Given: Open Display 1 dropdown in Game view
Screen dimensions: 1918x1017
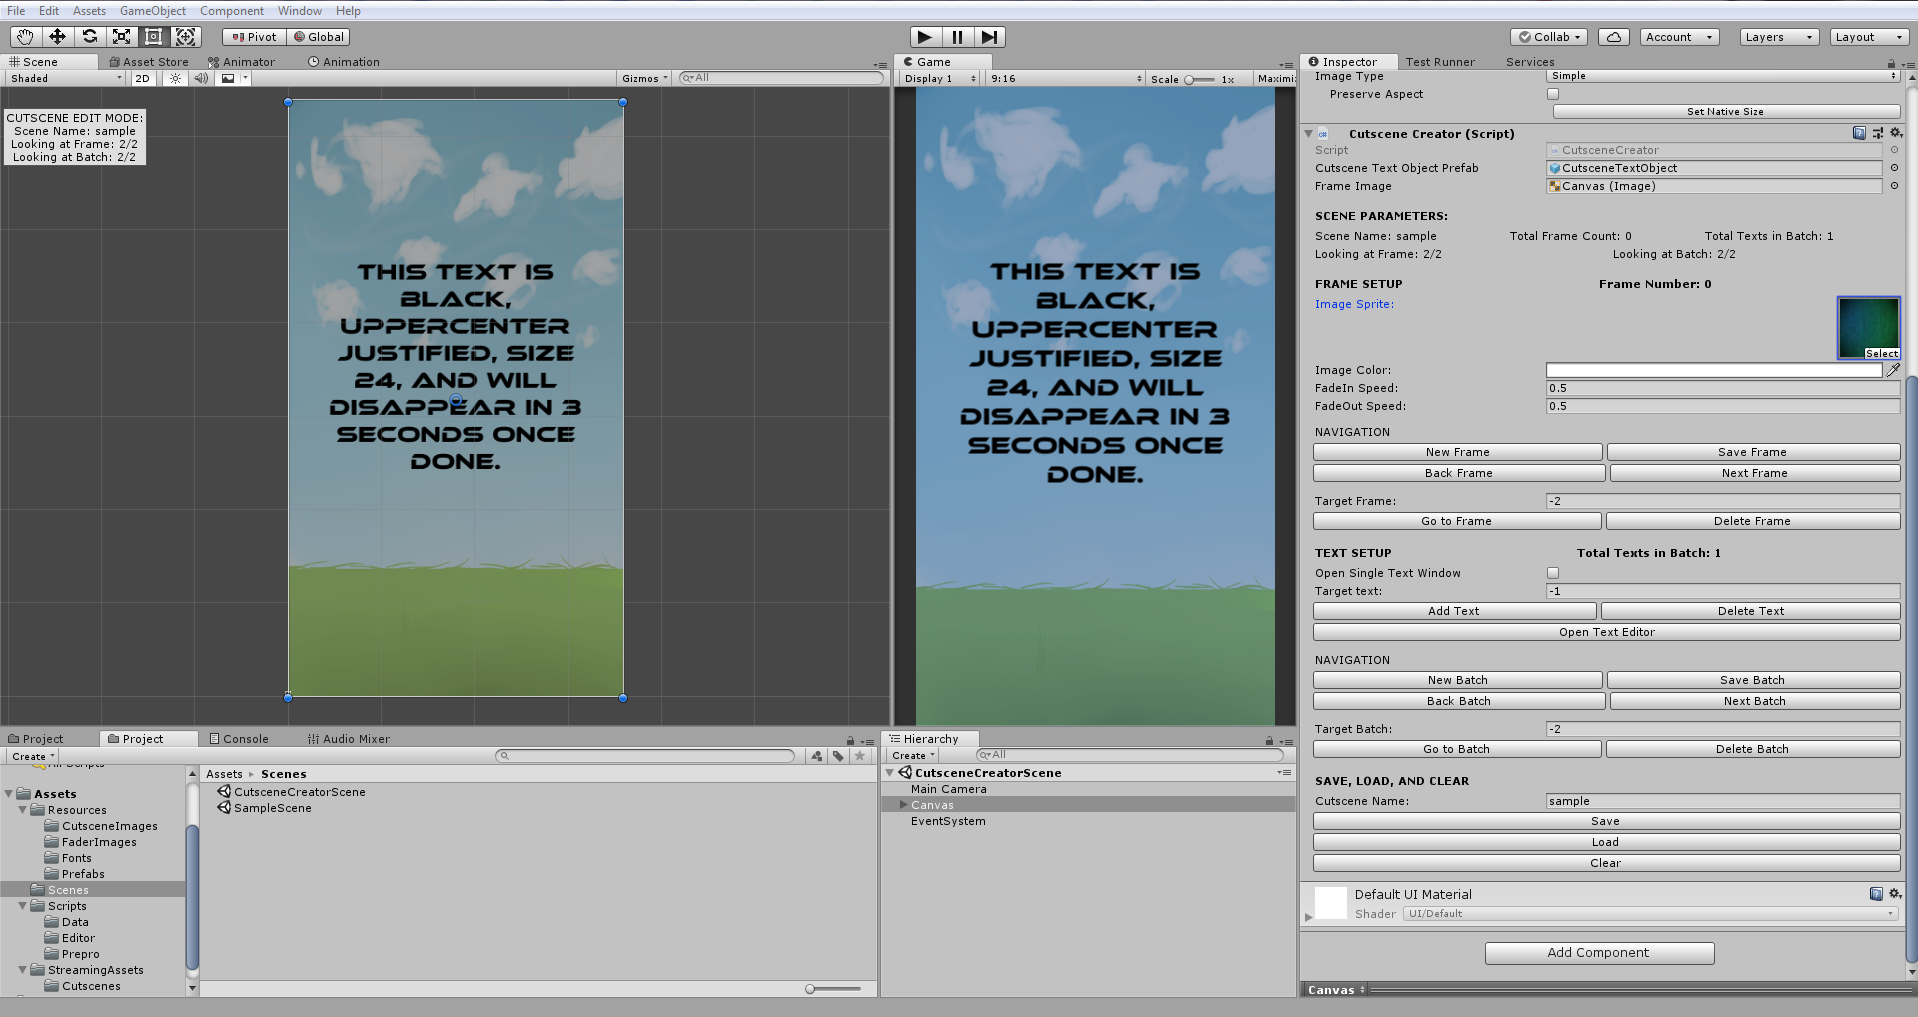Looking at the screenshot, I should point(939,78).
